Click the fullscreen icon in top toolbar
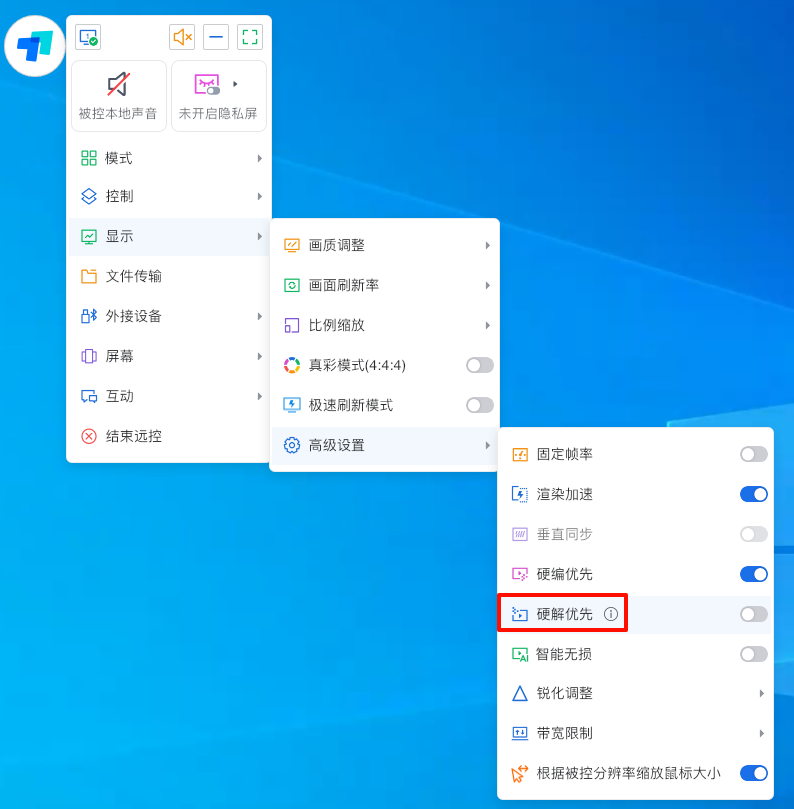The height and width of the screenshot is (809, 794). [250, 37]
